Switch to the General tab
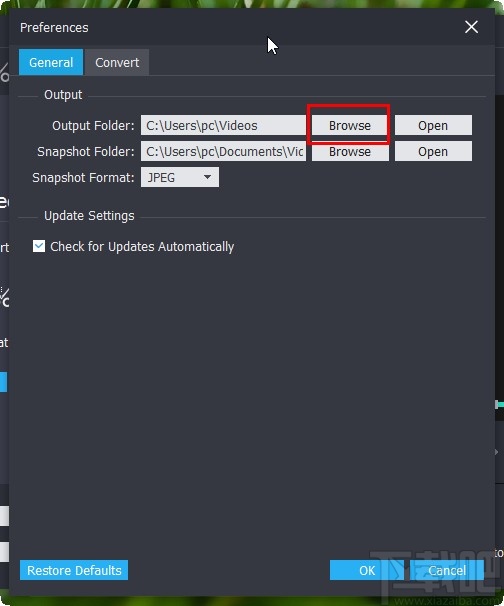The image size is (504, 606). pyautogui.click(x=51, y=62)
